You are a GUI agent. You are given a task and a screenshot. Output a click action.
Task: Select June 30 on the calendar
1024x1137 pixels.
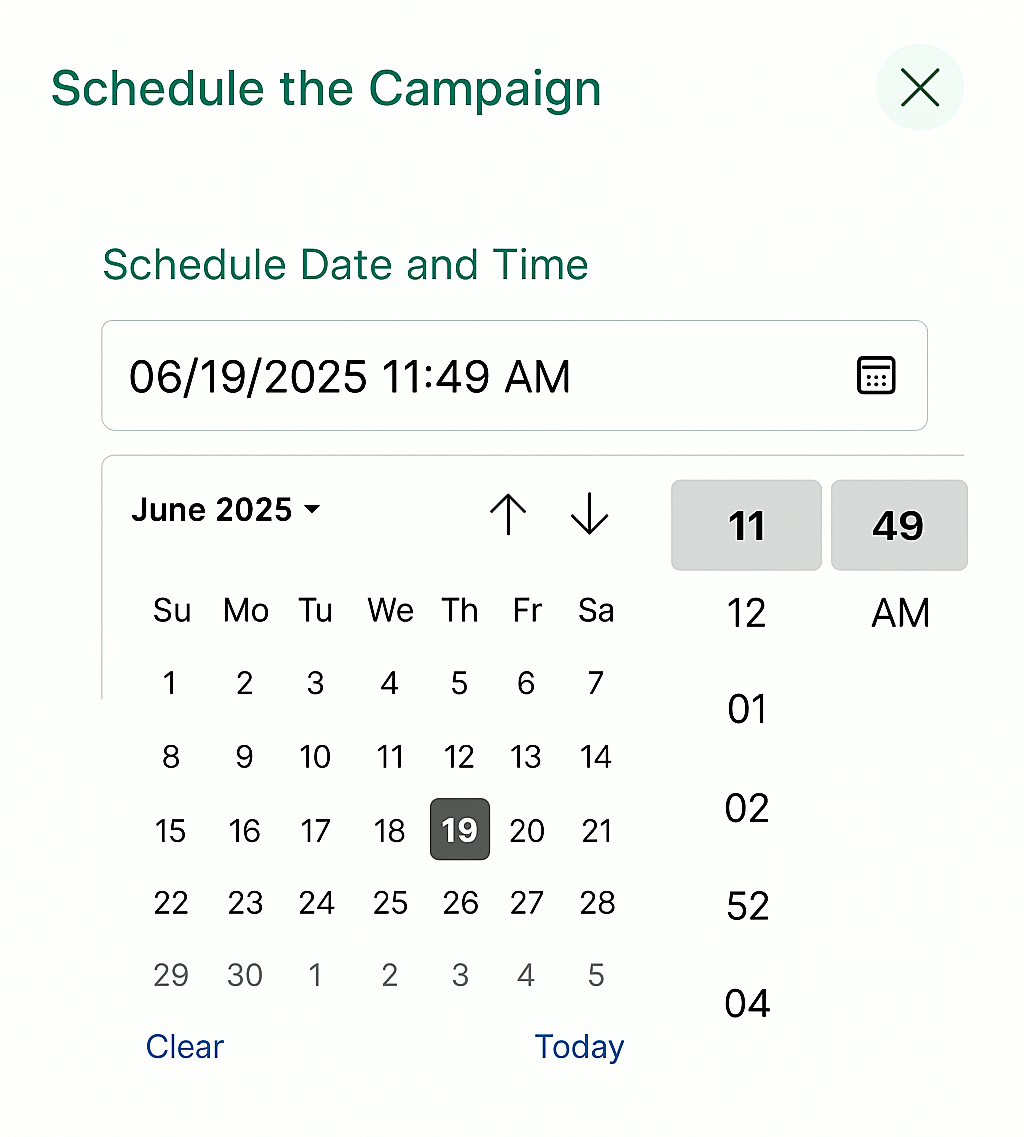point(245,975)
